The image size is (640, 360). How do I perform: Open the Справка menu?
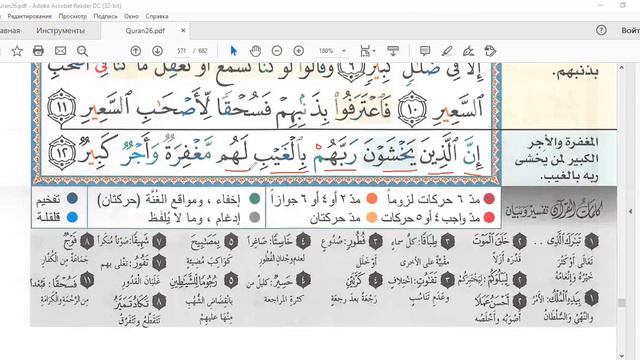pos(157,16)
